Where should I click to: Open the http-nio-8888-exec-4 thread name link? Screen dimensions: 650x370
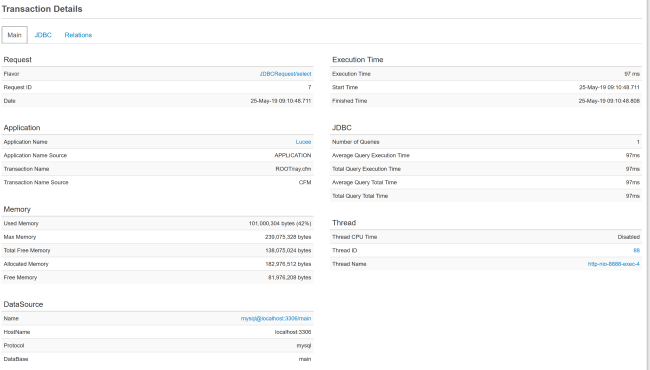point(614,264)
